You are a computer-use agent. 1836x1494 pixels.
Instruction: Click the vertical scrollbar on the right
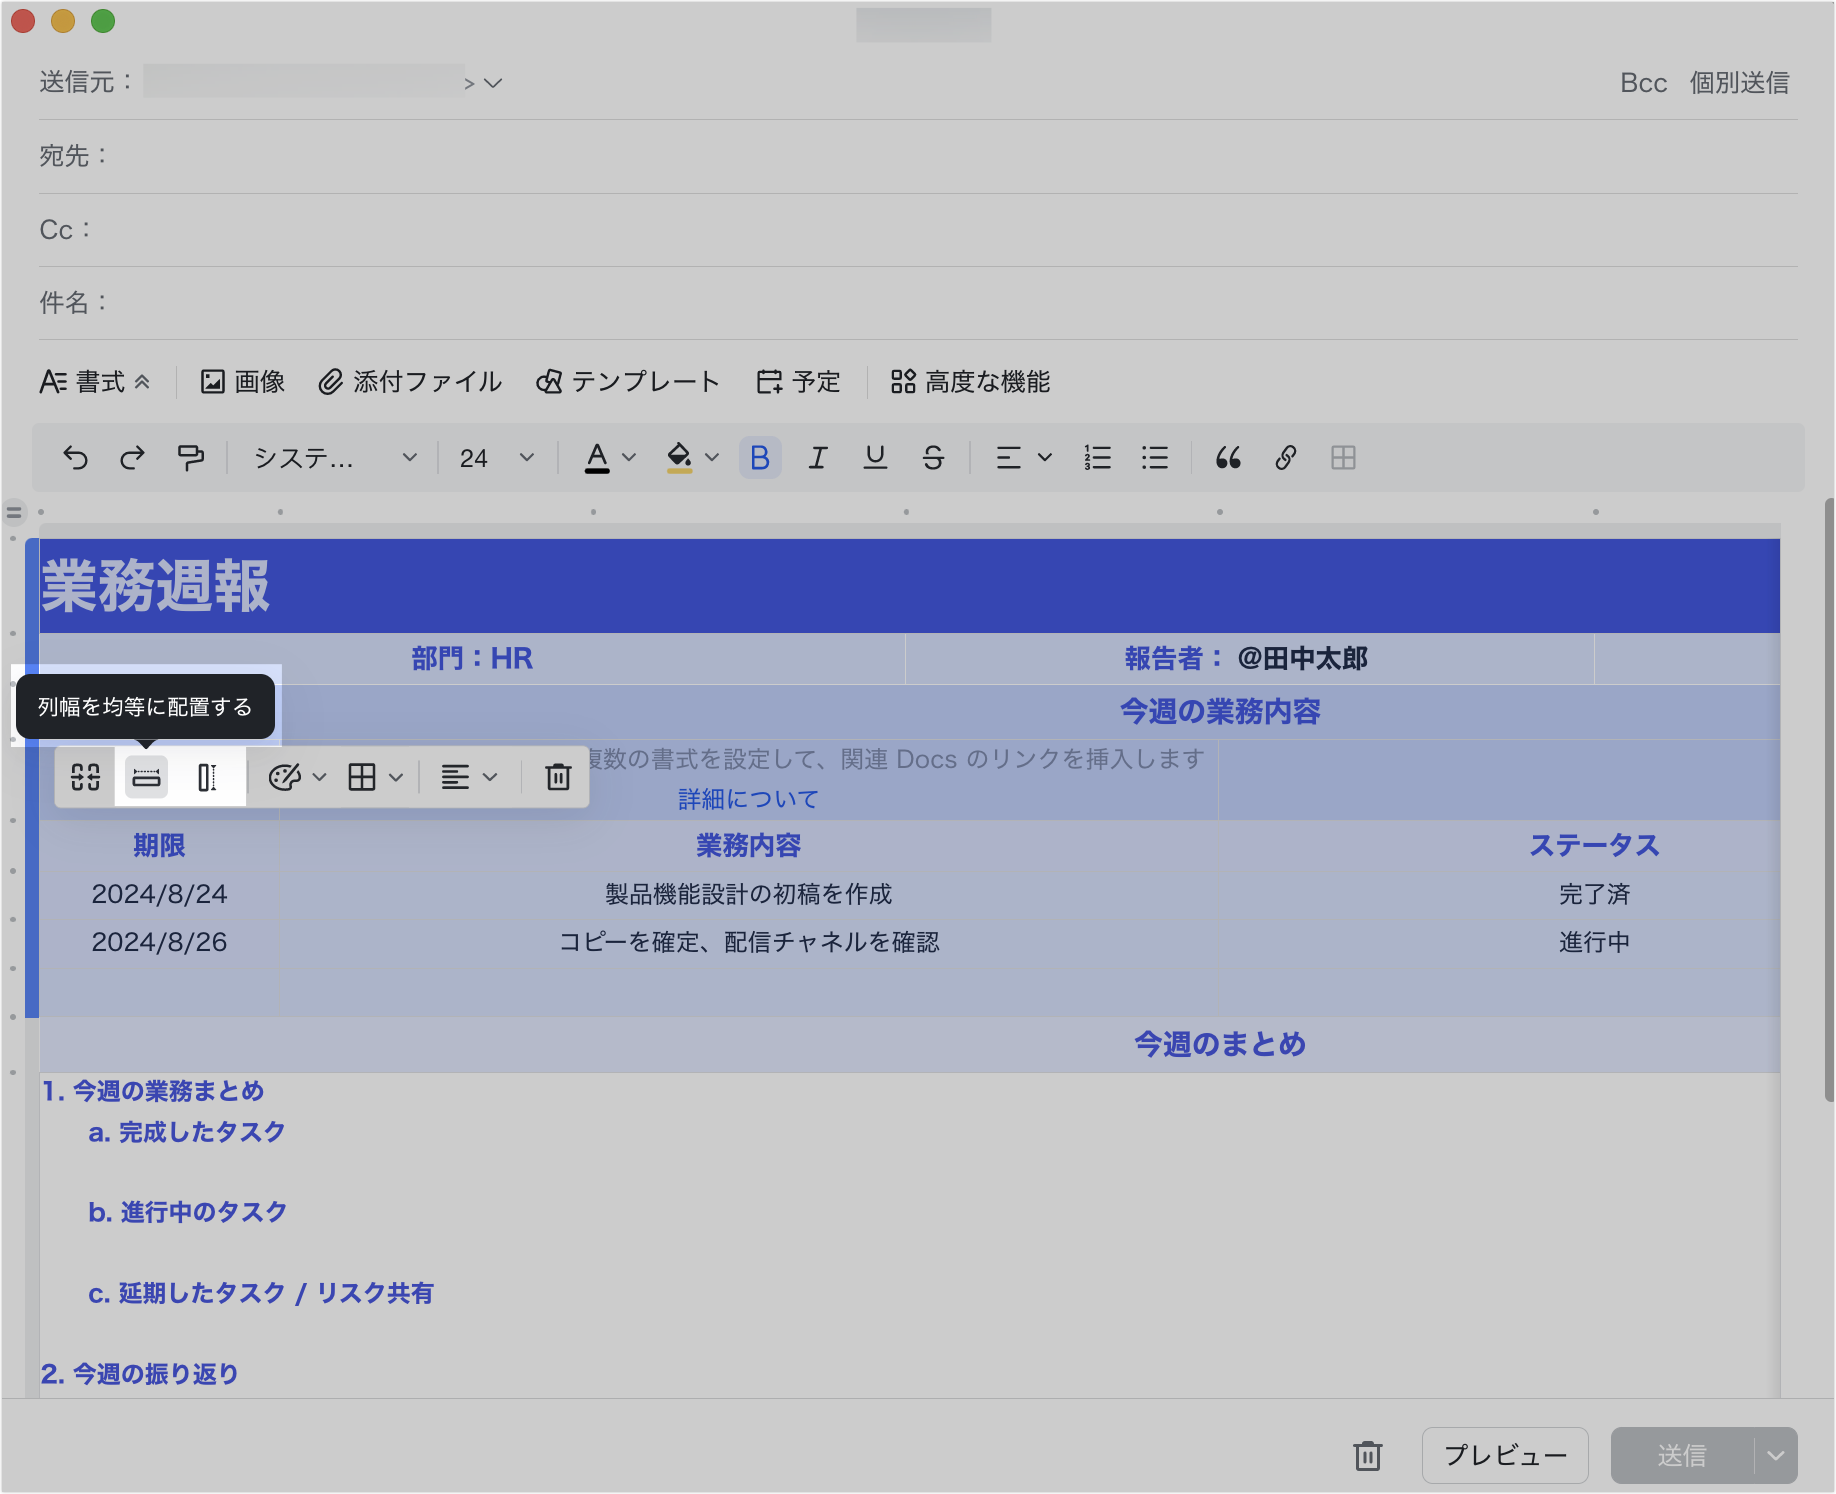coord(1829,800)
